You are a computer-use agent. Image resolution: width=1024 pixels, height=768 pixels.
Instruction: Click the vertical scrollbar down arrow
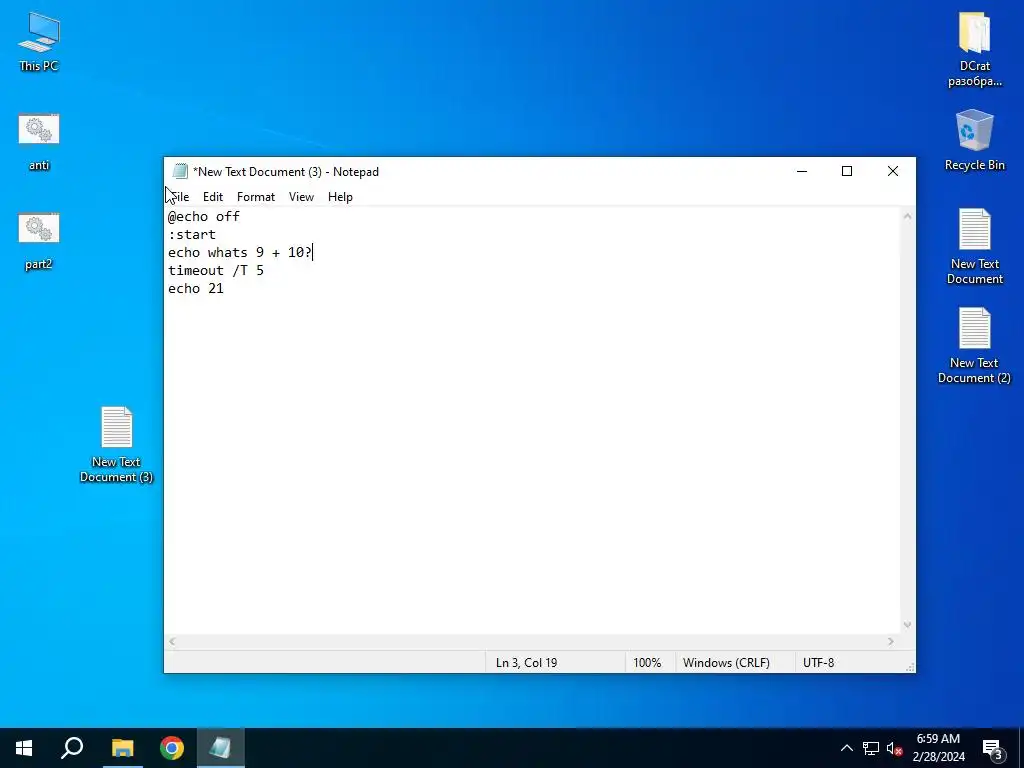coord(907,625)
